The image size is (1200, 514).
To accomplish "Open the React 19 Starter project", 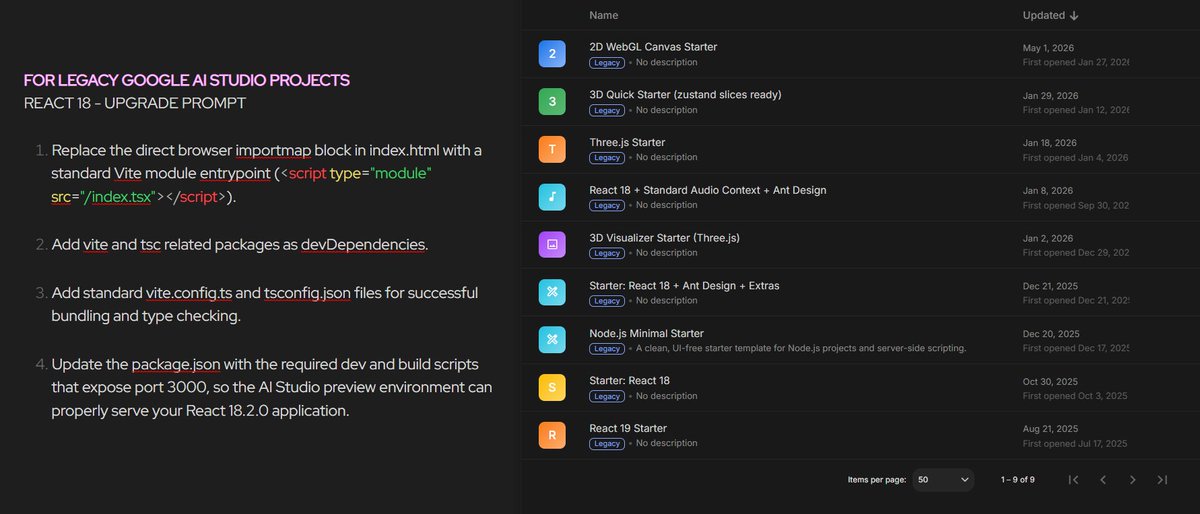I will [x=627, y=429].
